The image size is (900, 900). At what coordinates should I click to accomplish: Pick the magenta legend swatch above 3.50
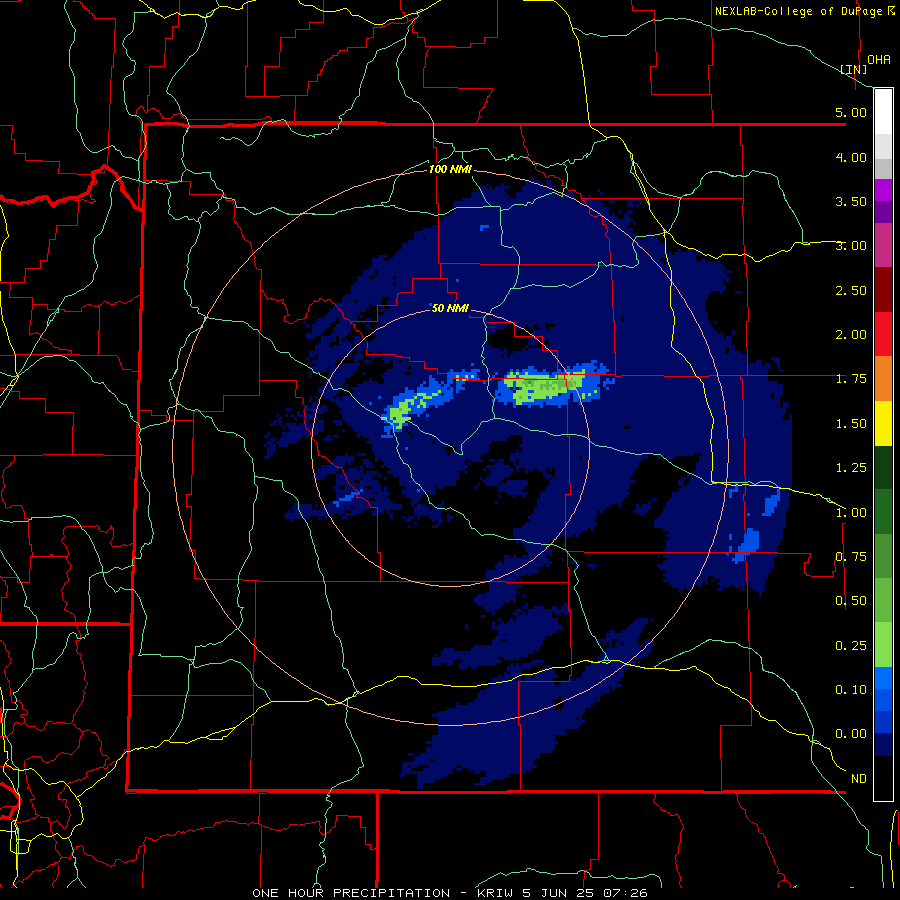[x=883, y=190]
